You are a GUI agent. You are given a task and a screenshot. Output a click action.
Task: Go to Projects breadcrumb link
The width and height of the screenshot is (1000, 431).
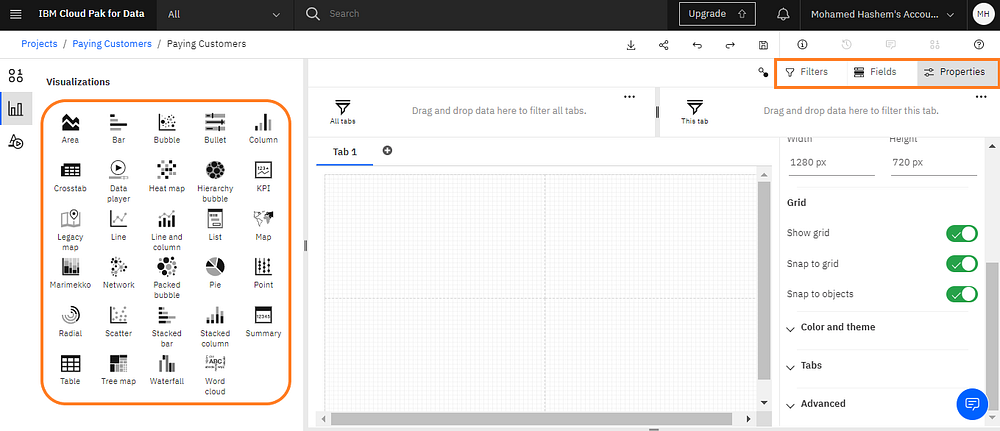39,44
